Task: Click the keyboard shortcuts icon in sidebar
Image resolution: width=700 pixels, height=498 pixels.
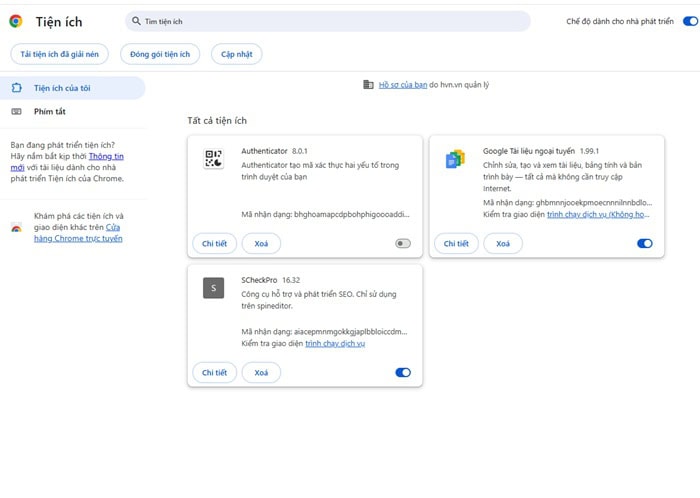Action: (16, 111)
